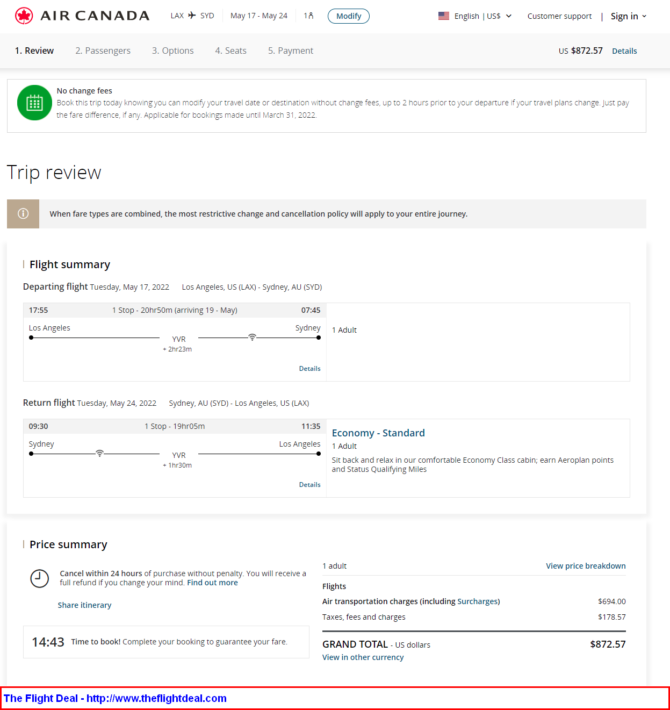Click the Economy - Standard fare heading

pos(378,433)
